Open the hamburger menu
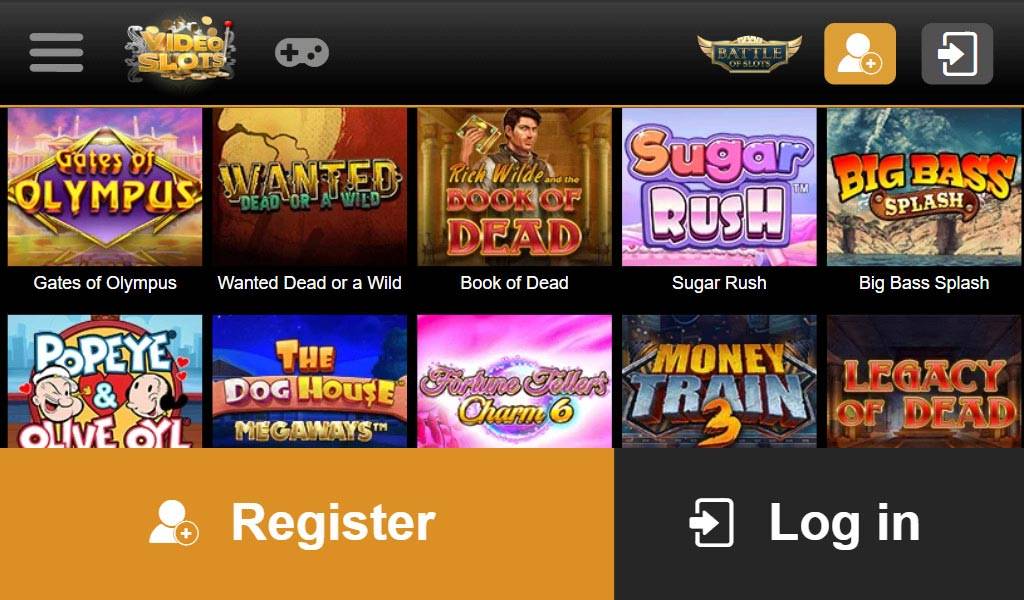The image size is (1024, 600). coord(56,52)
